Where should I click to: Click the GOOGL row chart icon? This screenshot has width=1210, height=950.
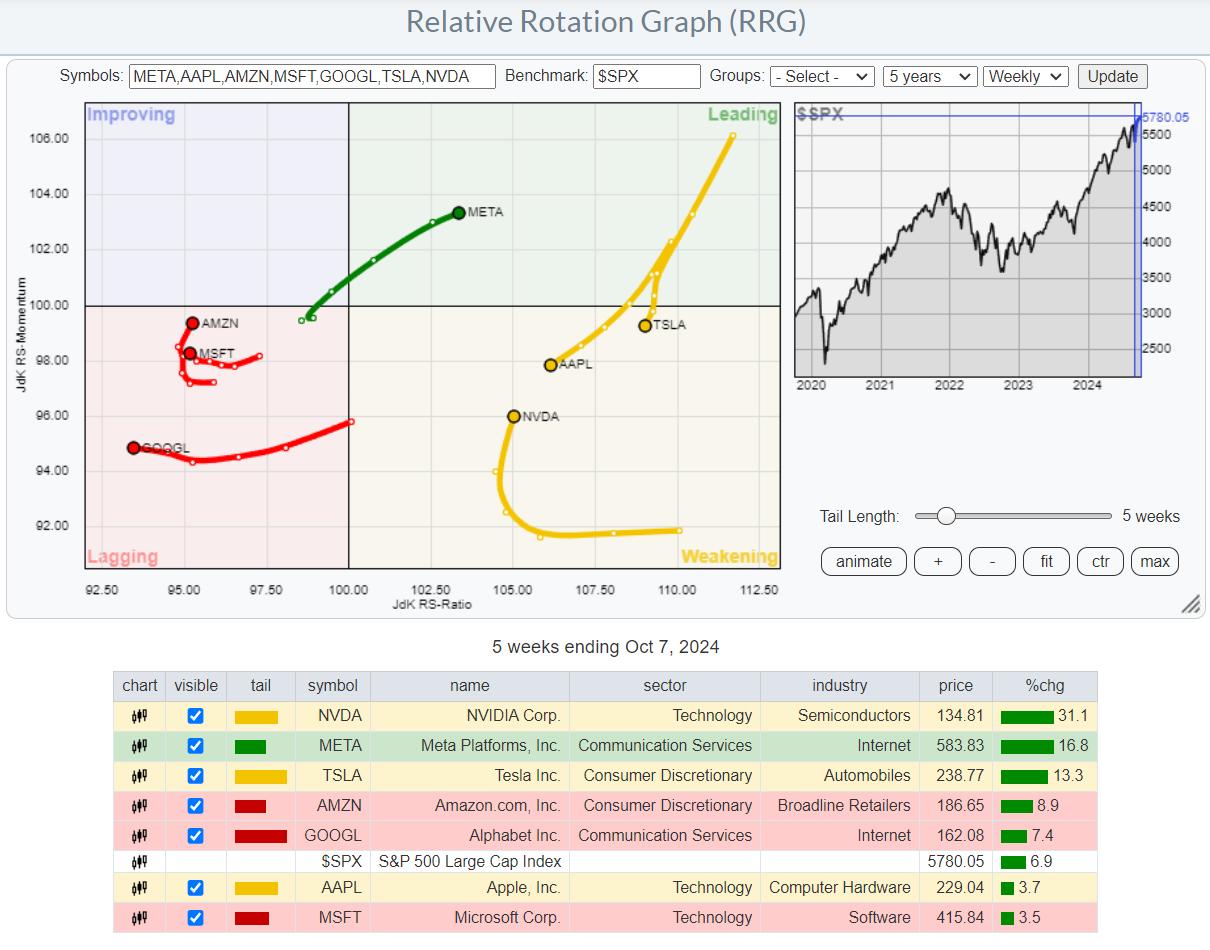click(139, 836)
